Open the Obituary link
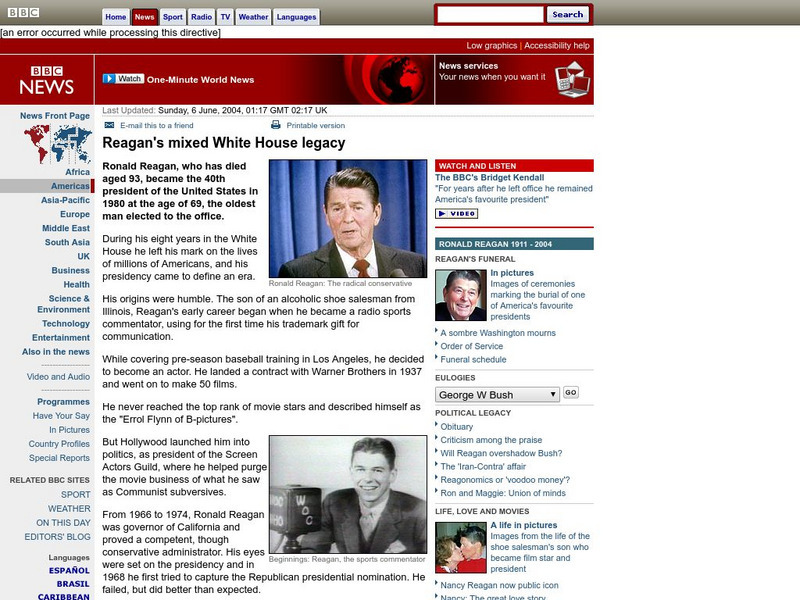Screen dimensions: 800x600 [457, 427]
